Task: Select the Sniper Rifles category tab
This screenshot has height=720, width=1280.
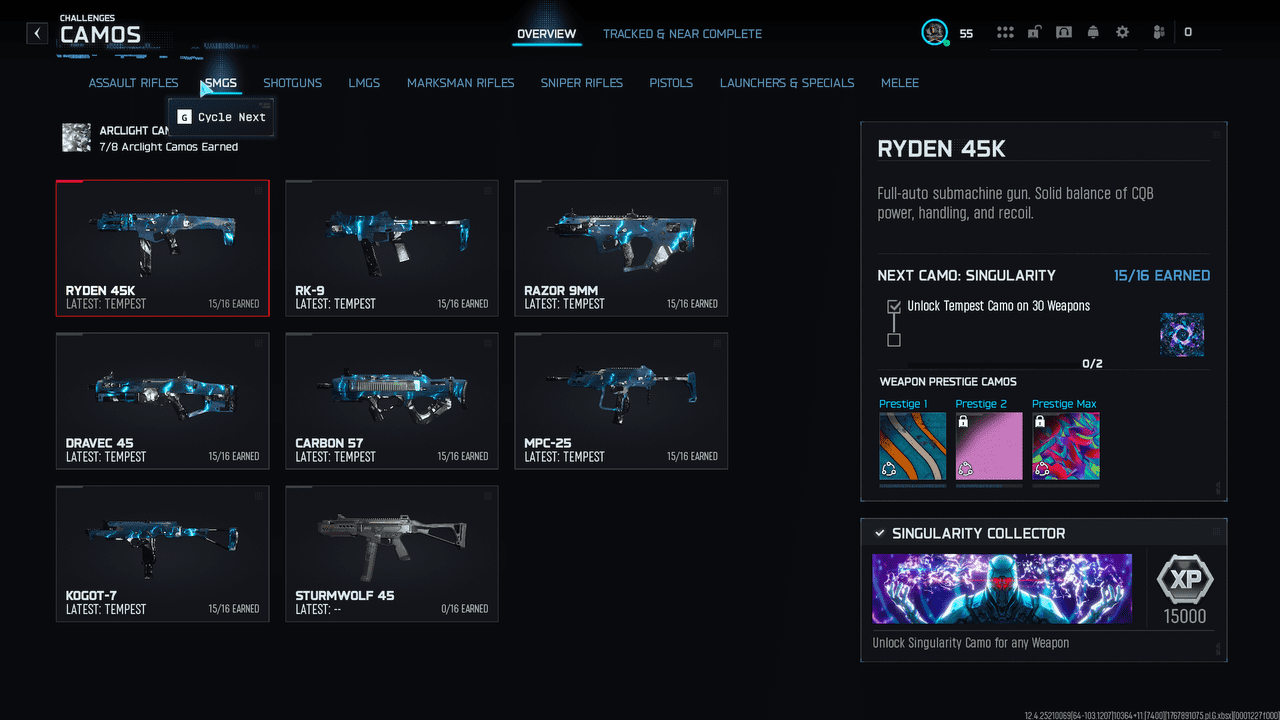Action: [x=581, y=83]
